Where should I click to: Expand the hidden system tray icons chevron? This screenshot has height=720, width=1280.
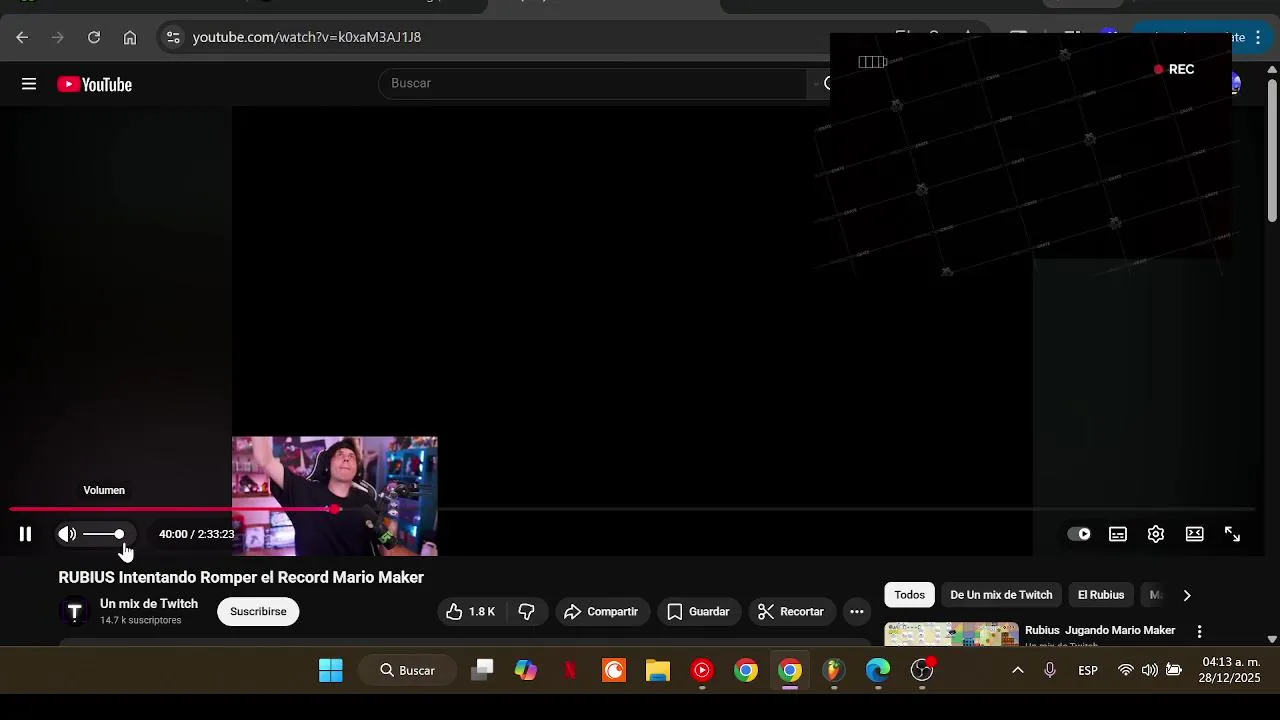pyautogui.click(x=1018, y=670)
